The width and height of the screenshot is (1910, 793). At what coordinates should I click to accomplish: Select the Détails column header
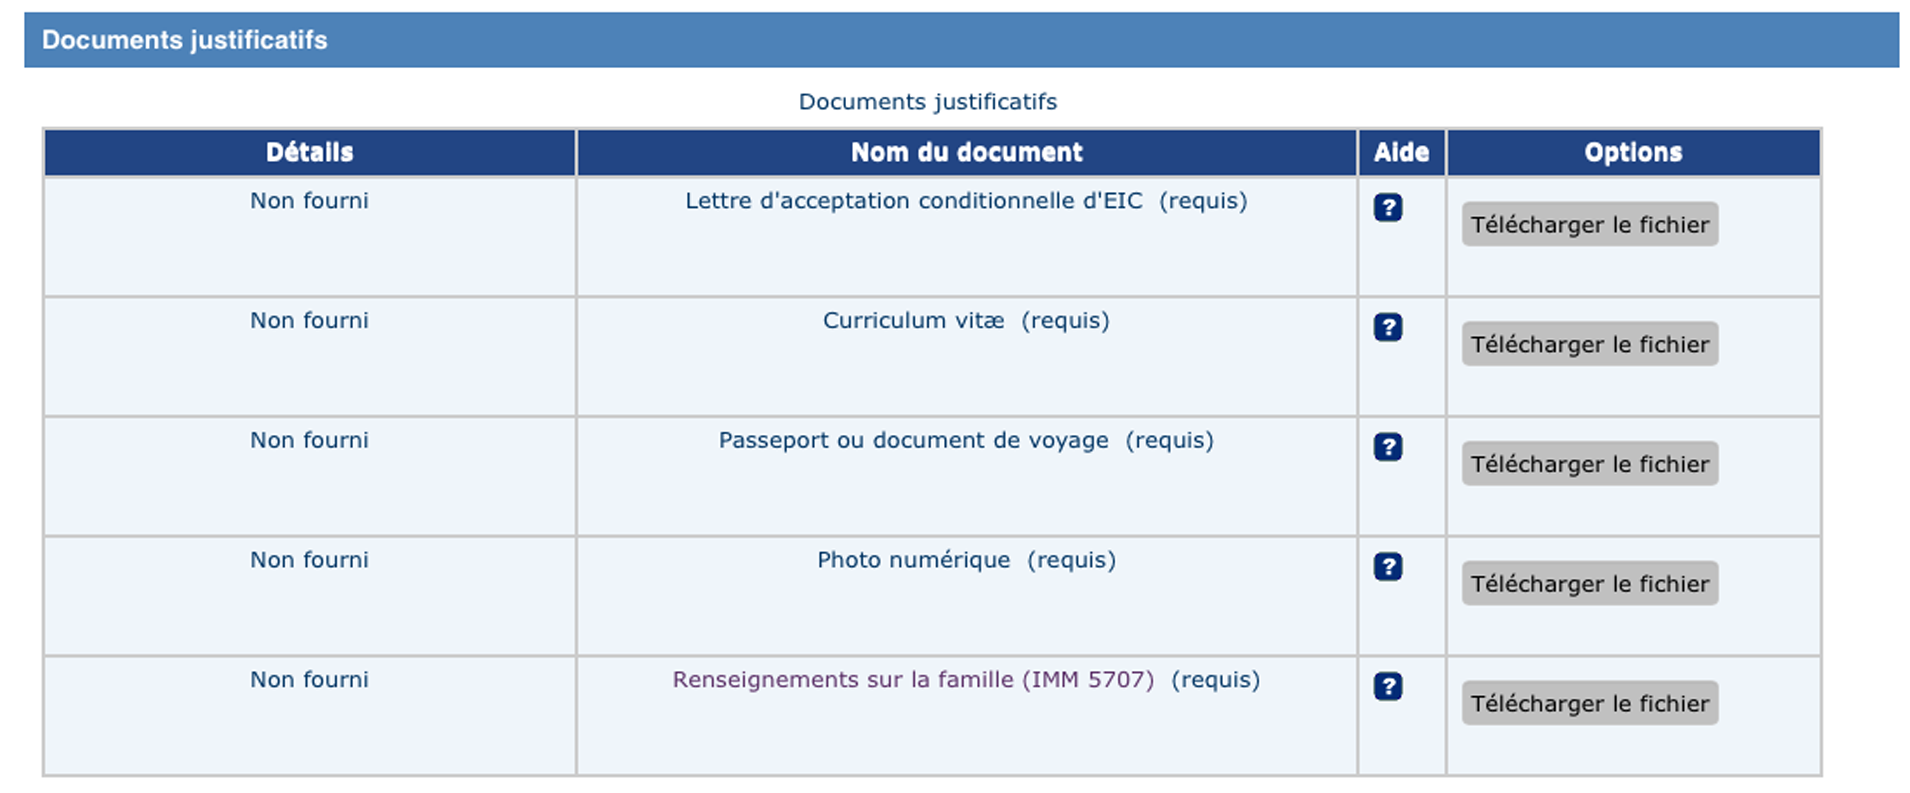[x=308, y=152]
